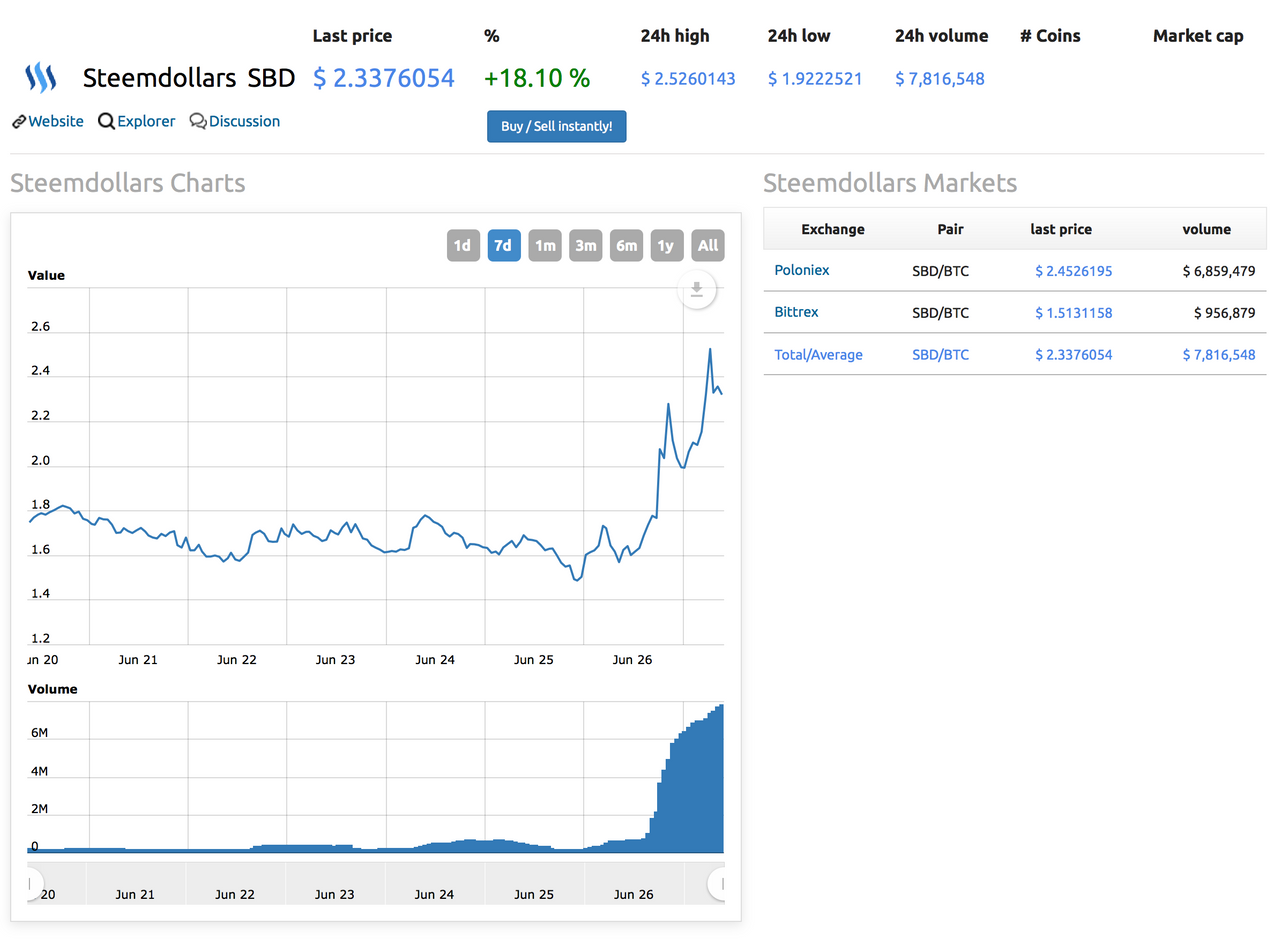The width and height of the screenshot is (1280, 948).
Task: Click the Market cap header label
Action: tap(1198, 36)
